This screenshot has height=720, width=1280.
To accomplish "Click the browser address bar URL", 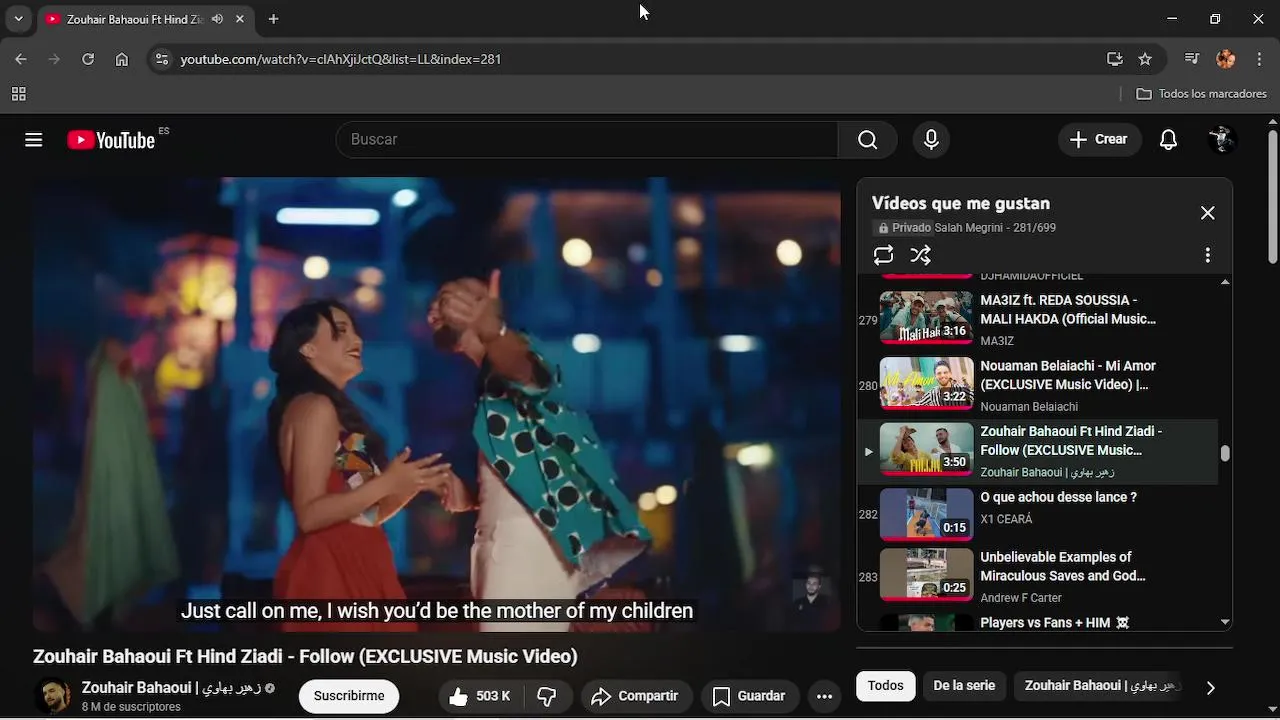I will point(341,59).
